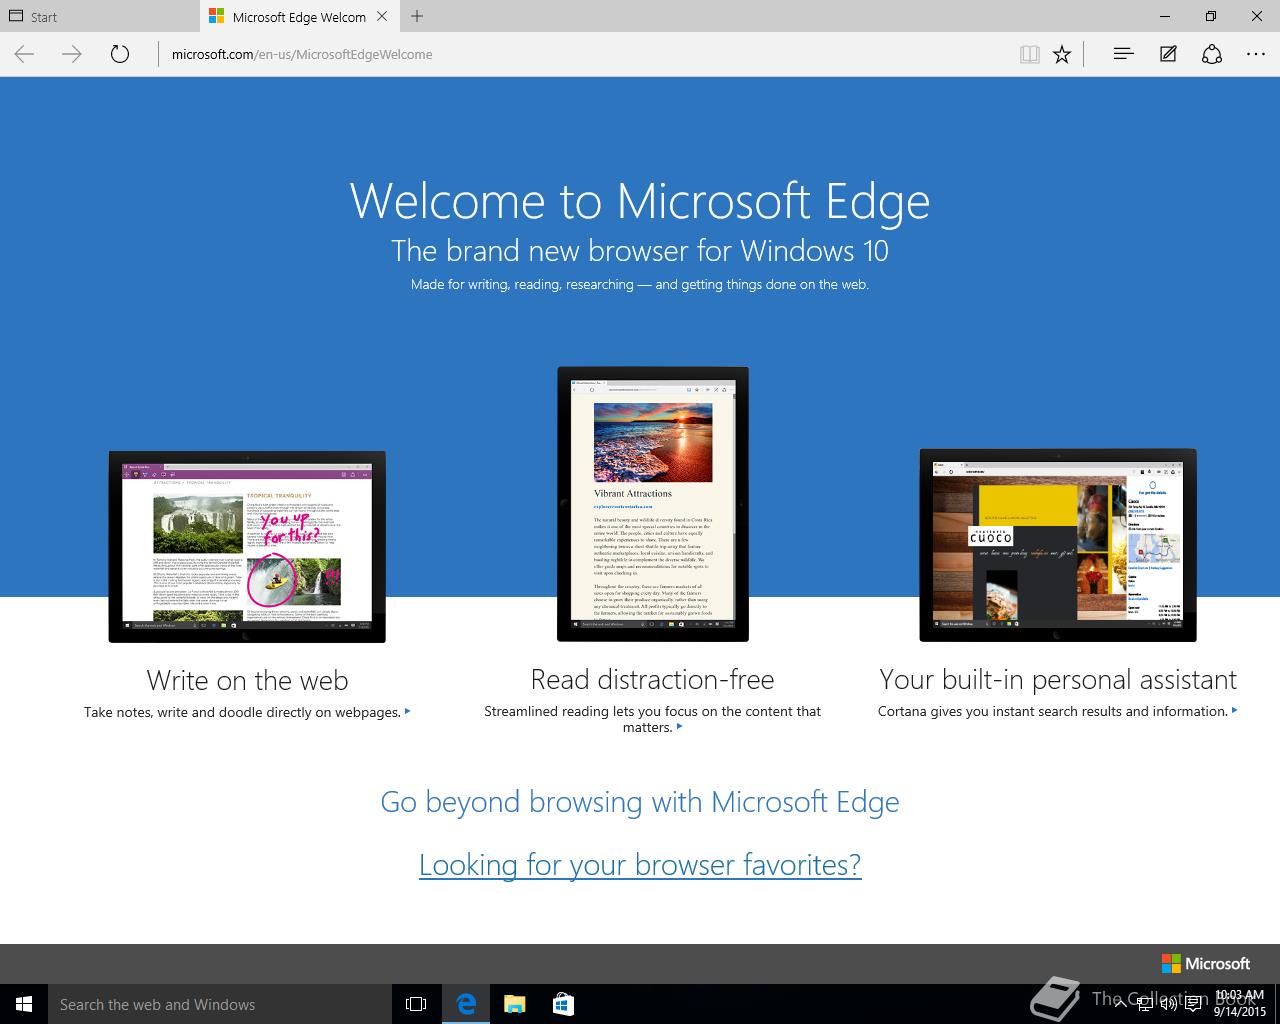The image size is (1280, 1024).
Task: Open the More actions ellipsis menu
Action: click(x=1256, y=54)
